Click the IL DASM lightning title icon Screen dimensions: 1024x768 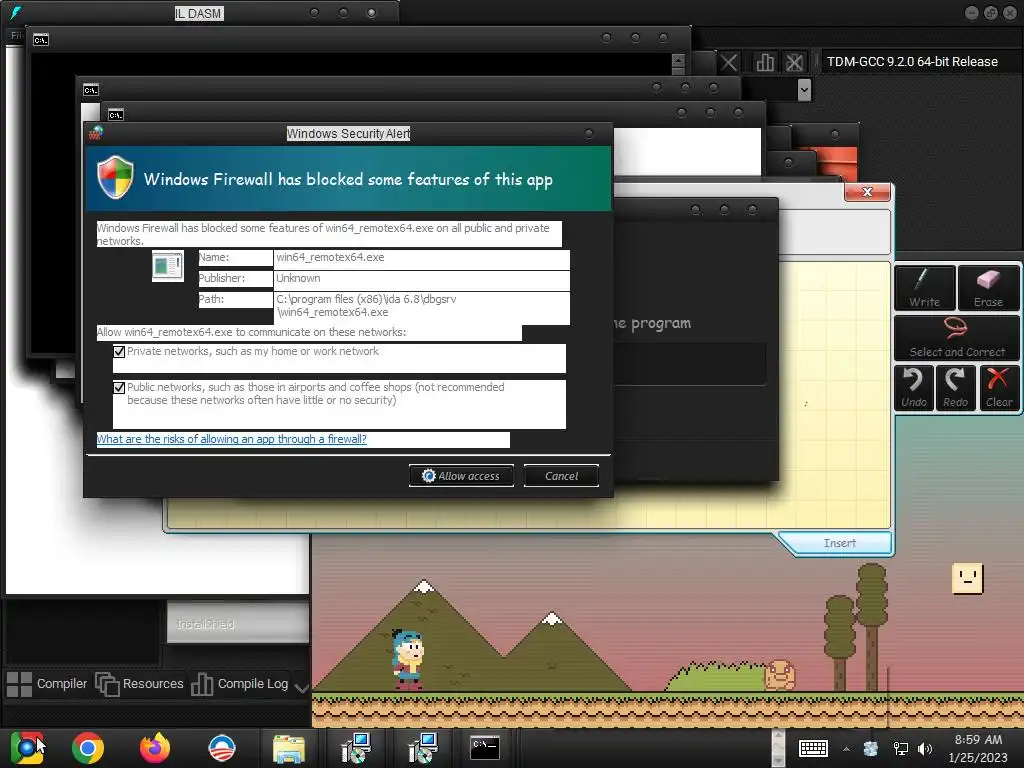15,12
